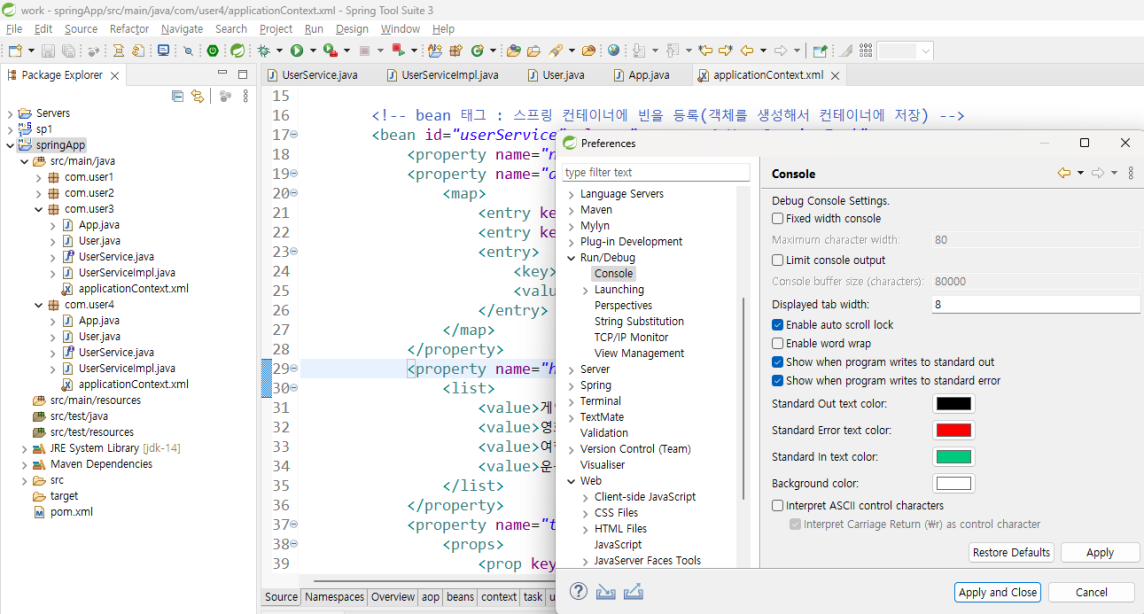Click the New Java Class toolbar icon
The image size is (1144, 614).
pos(477,51)
